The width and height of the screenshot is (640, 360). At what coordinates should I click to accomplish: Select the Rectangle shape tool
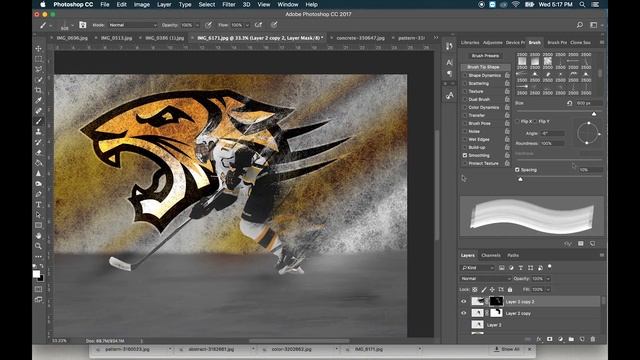pyautogui.click(x=38, y=225)
